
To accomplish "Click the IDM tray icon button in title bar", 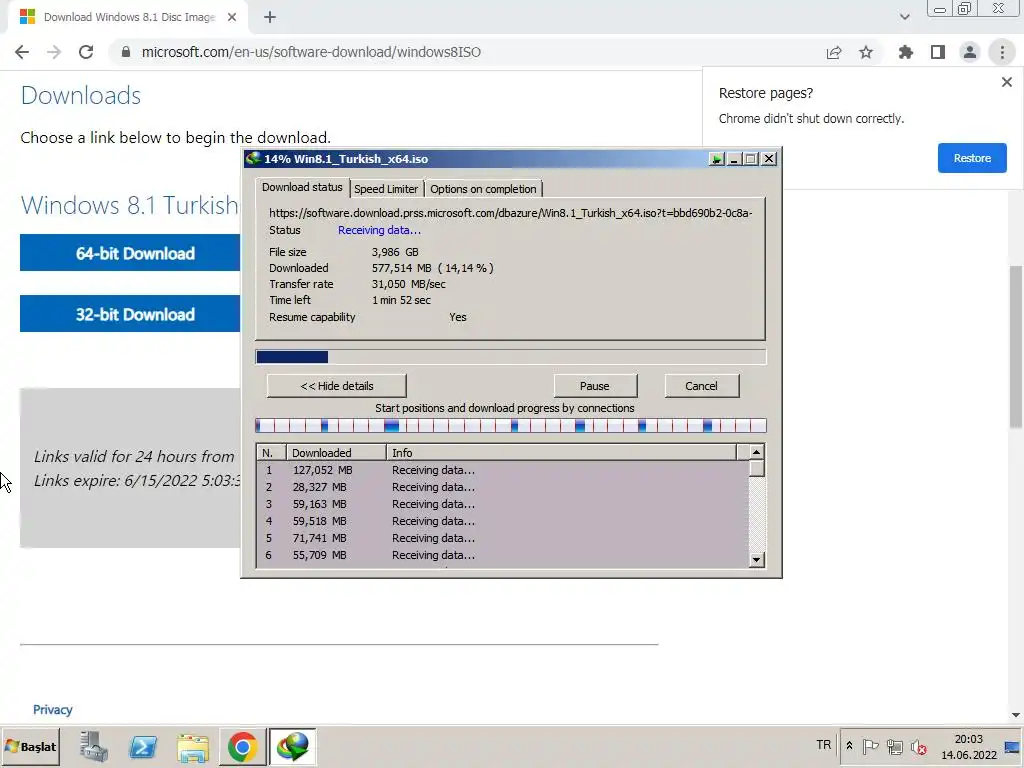I will coord(716,159).
